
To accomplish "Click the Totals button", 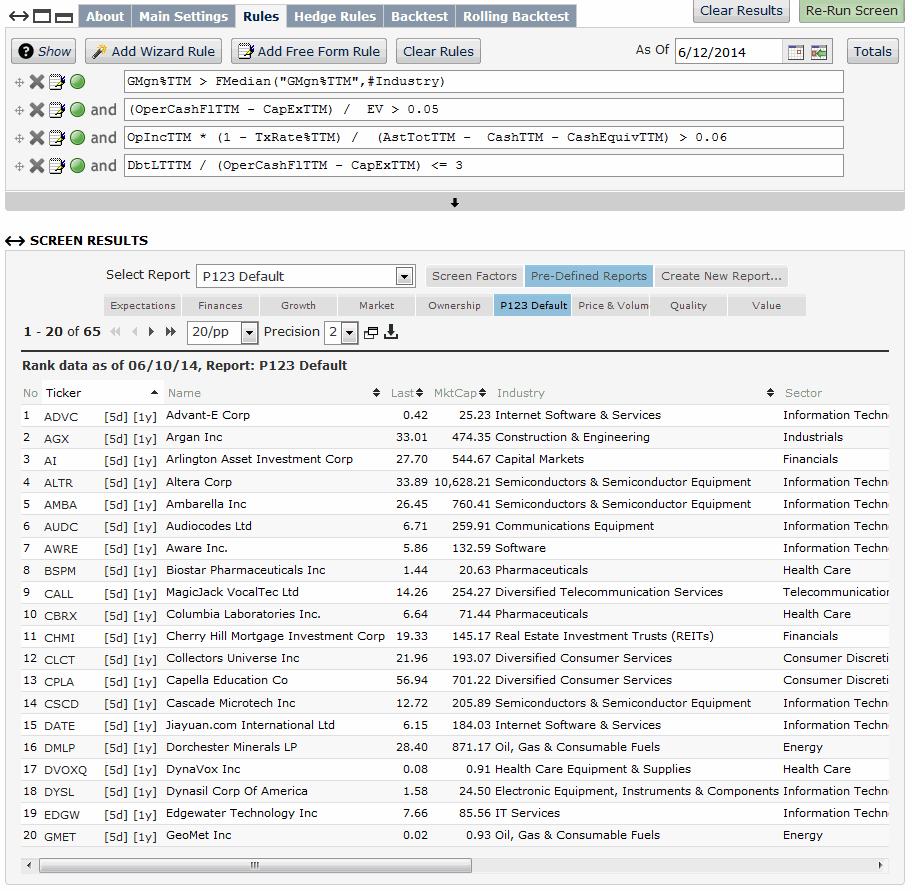I will point(872,51).
